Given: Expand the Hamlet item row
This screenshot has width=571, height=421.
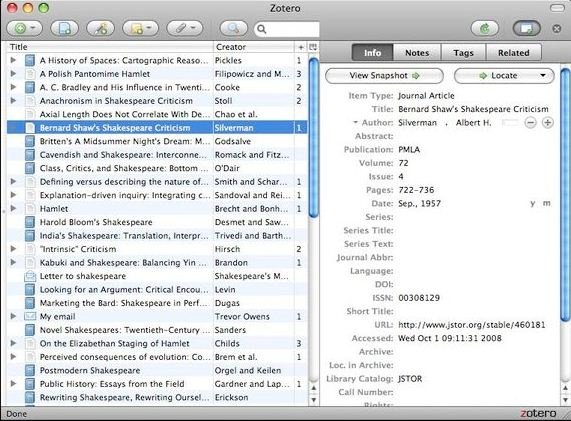Looking at the screenshot, I should [x=13, y=208].
